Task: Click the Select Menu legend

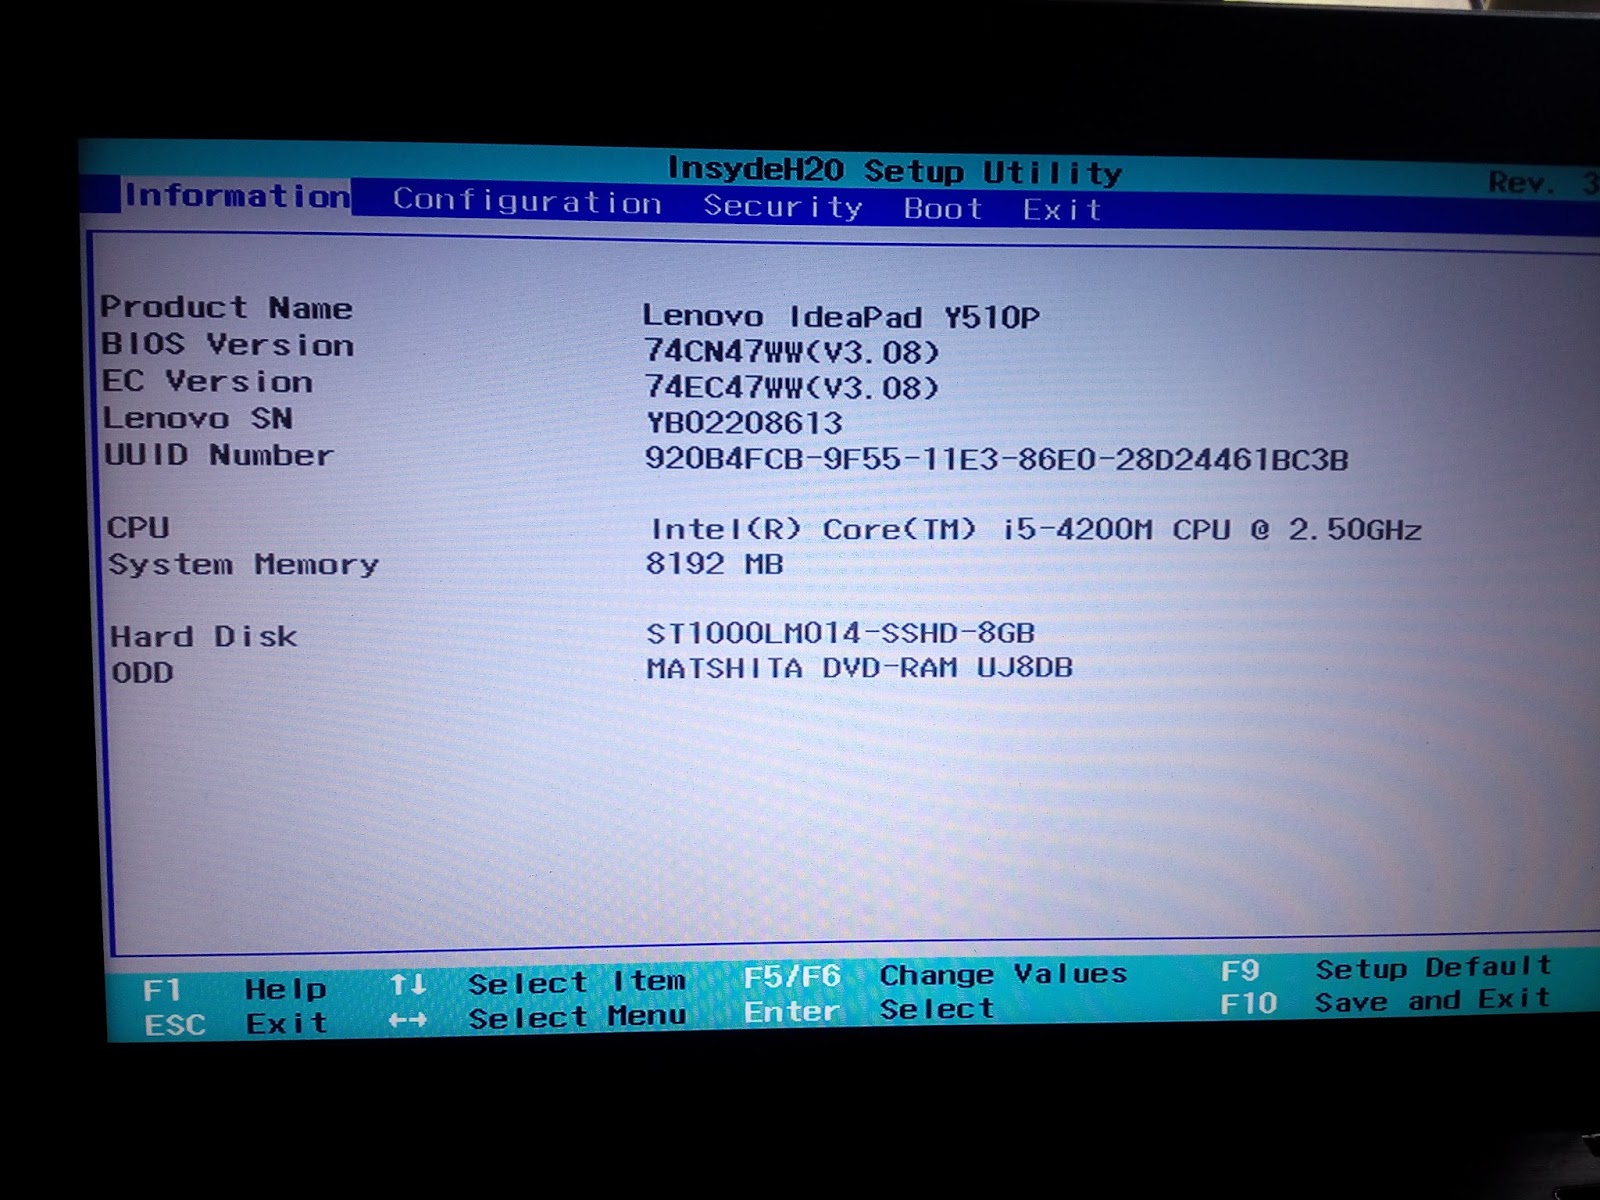Action: click(577, 1017)
